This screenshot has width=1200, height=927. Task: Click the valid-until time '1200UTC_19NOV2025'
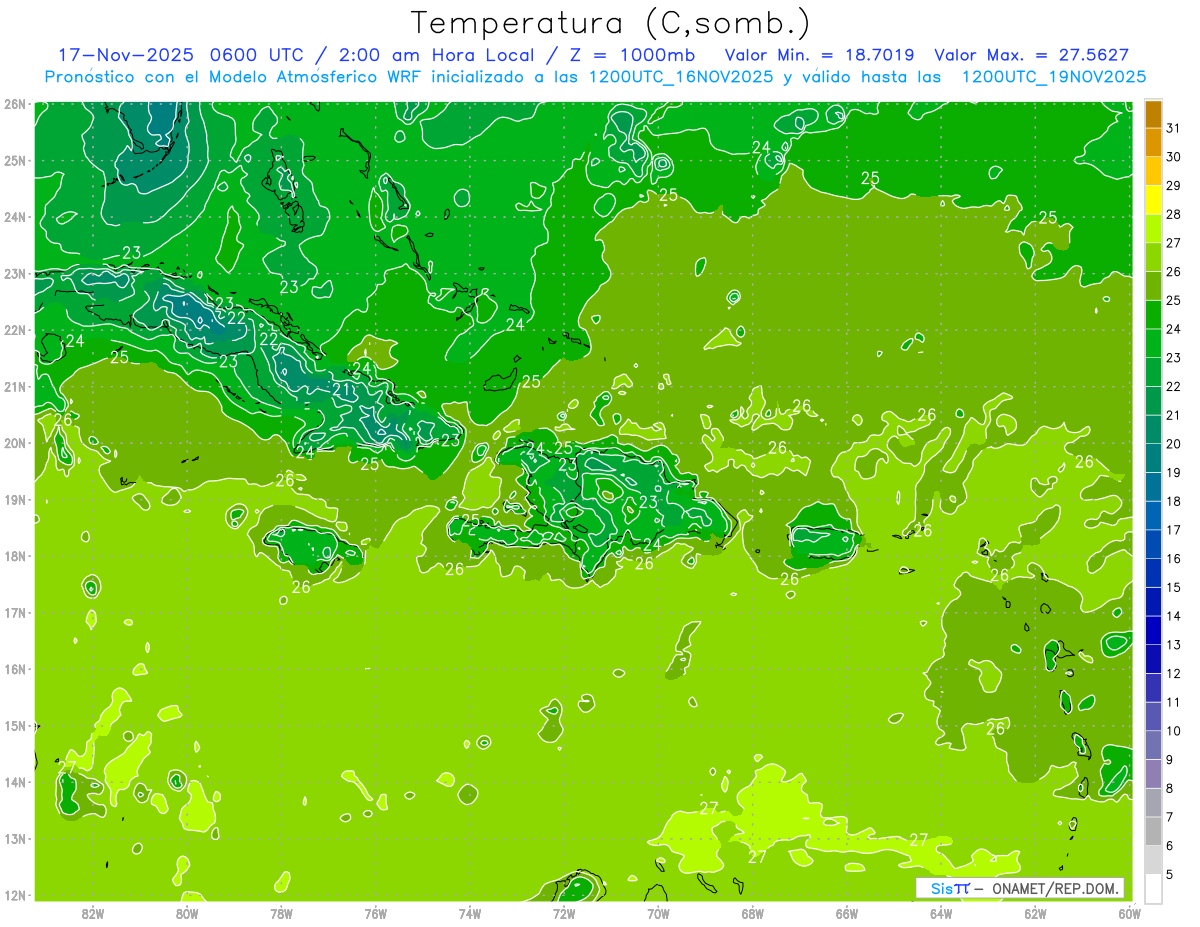1054,77
